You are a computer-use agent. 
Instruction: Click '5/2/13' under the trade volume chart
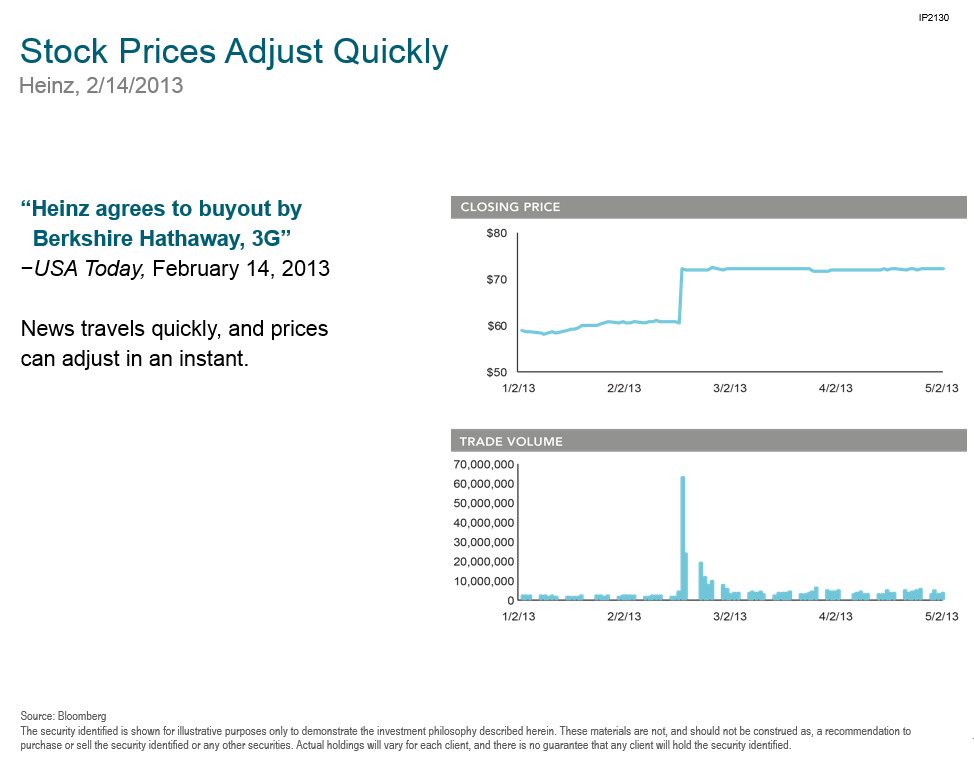[x=942, y=617]
